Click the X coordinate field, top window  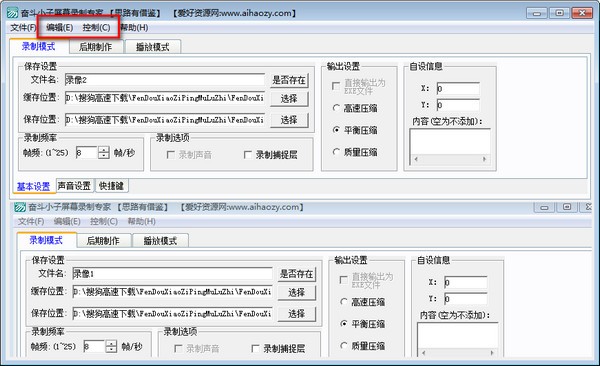coord(458,88)
